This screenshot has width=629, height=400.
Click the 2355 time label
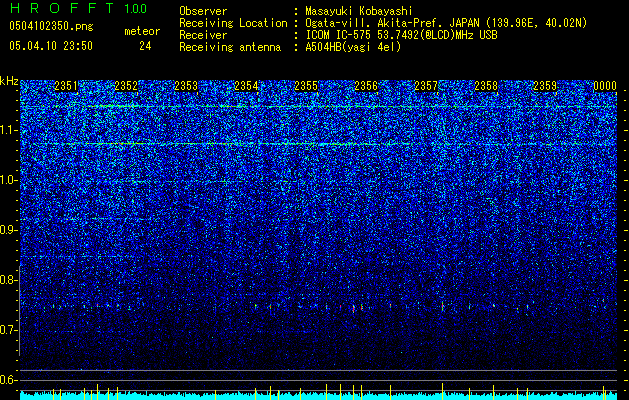(x=306, y=86)
